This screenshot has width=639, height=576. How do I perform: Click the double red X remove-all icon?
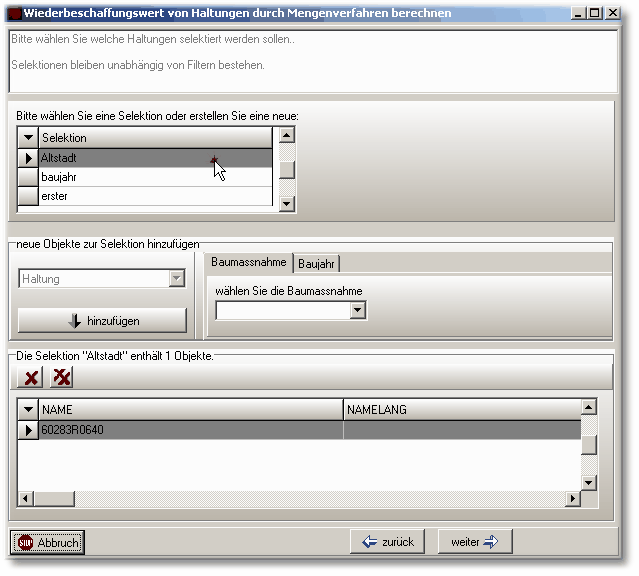62,377
